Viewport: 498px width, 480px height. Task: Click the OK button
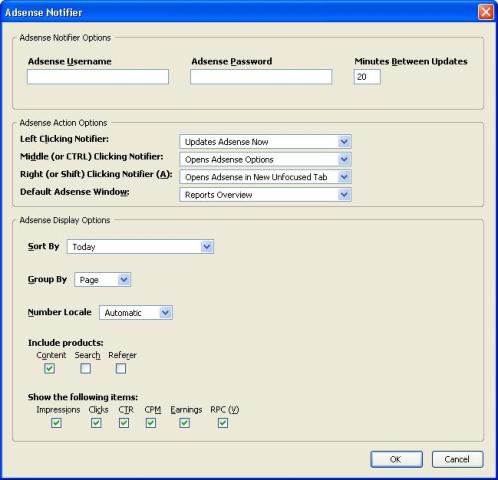tap(396, 459)
